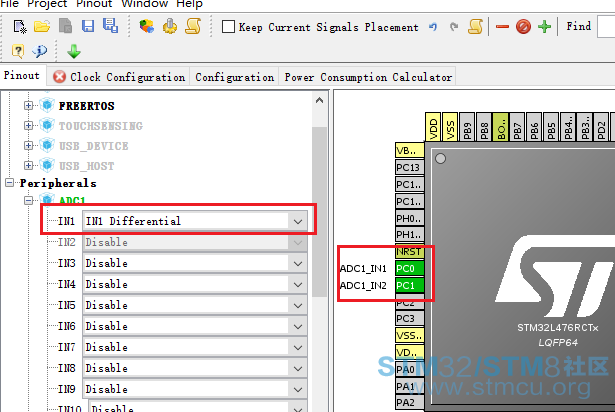The width and height of the screenshot is (615, 412).
Task: Click the yellow brush icon beside Redo
Action: (x=475, y=26)
